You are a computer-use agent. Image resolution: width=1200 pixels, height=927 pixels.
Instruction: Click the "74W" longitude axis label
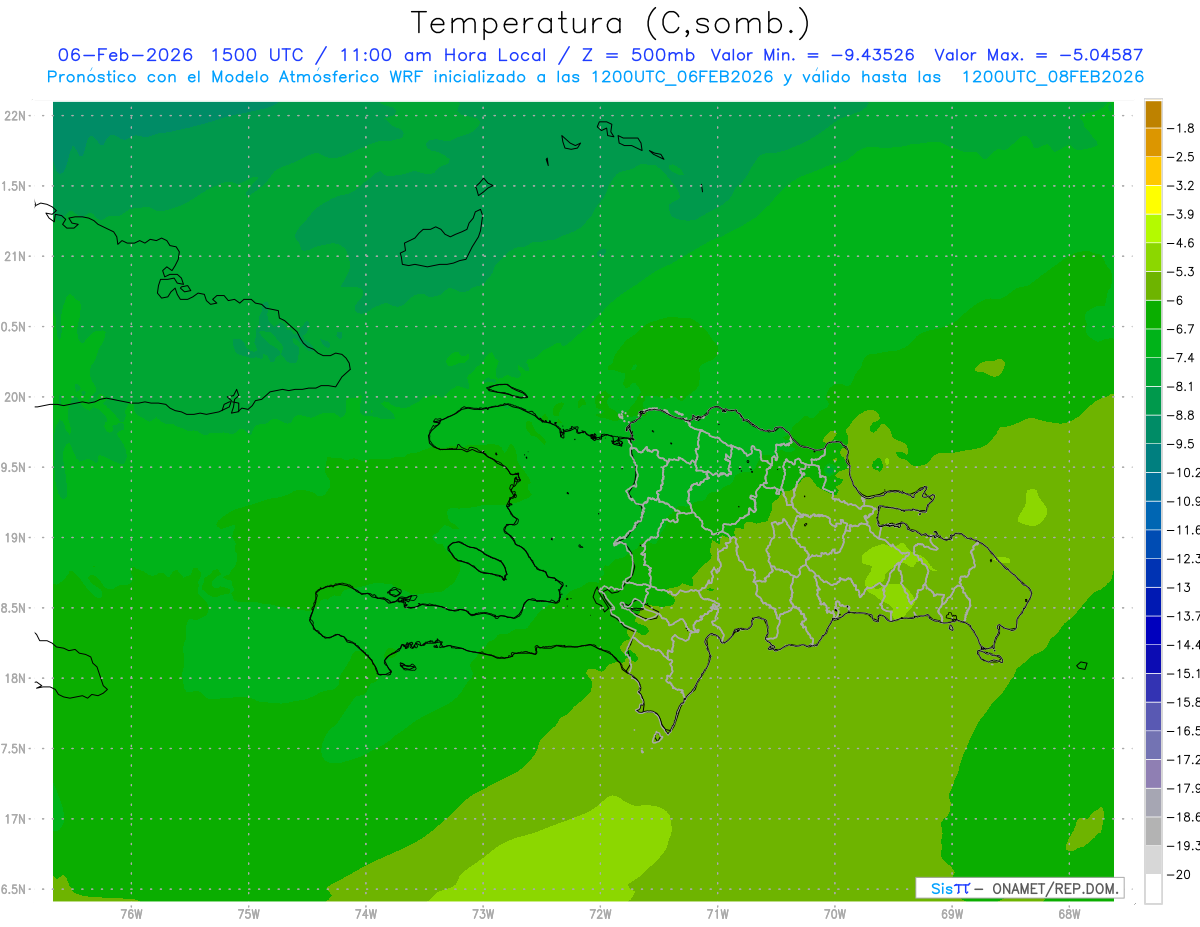coord(366,913)
